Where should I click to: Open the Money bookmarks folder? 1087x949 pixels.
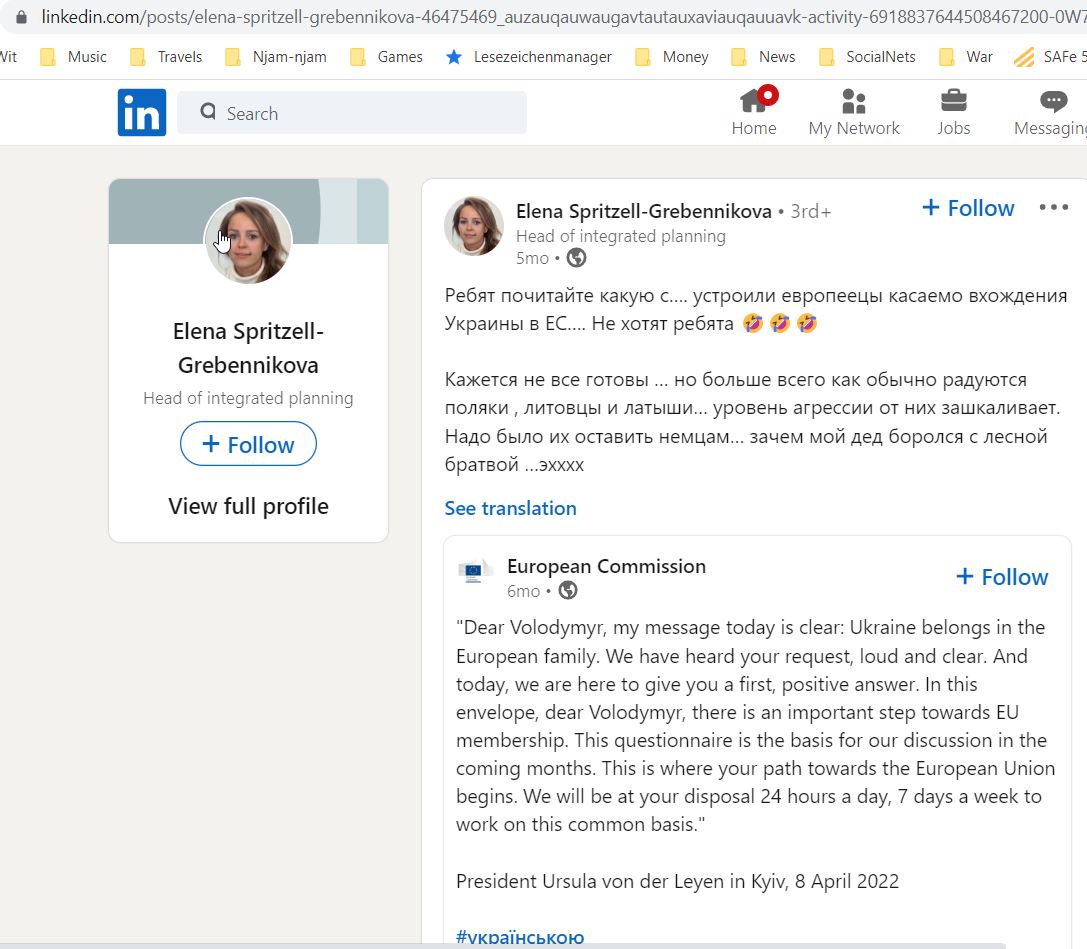672,57
